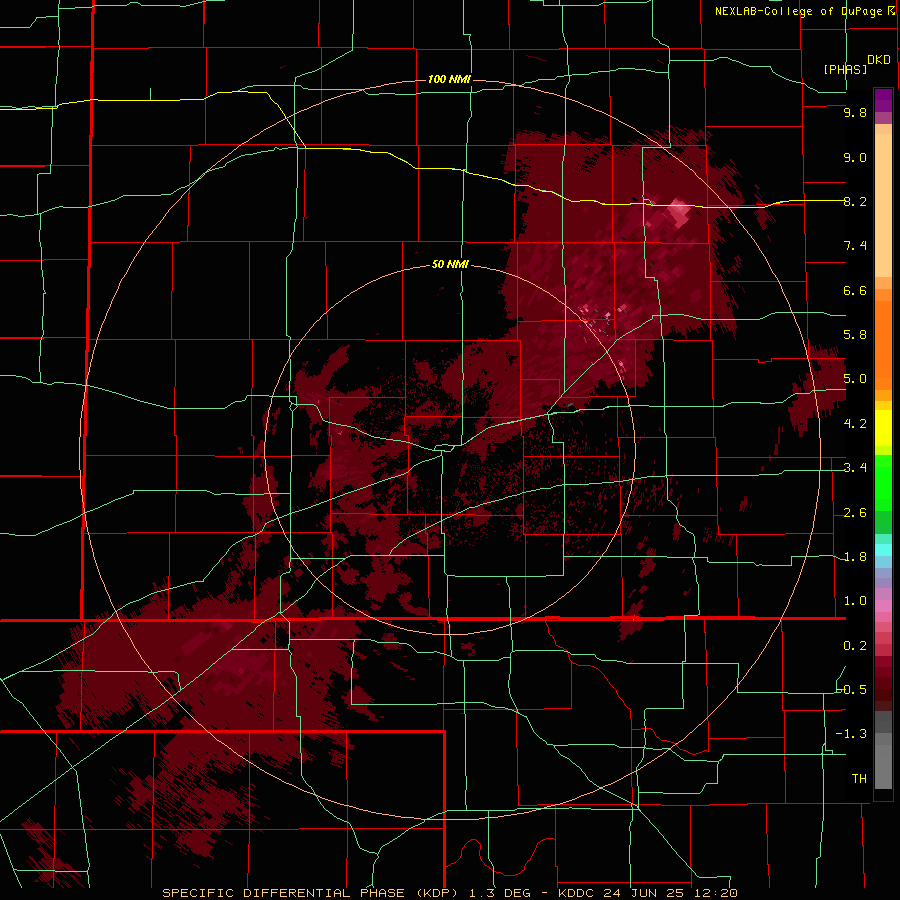Click the KDDC radar site identifier
900x900 pixels.
click(x=578, y=893)
